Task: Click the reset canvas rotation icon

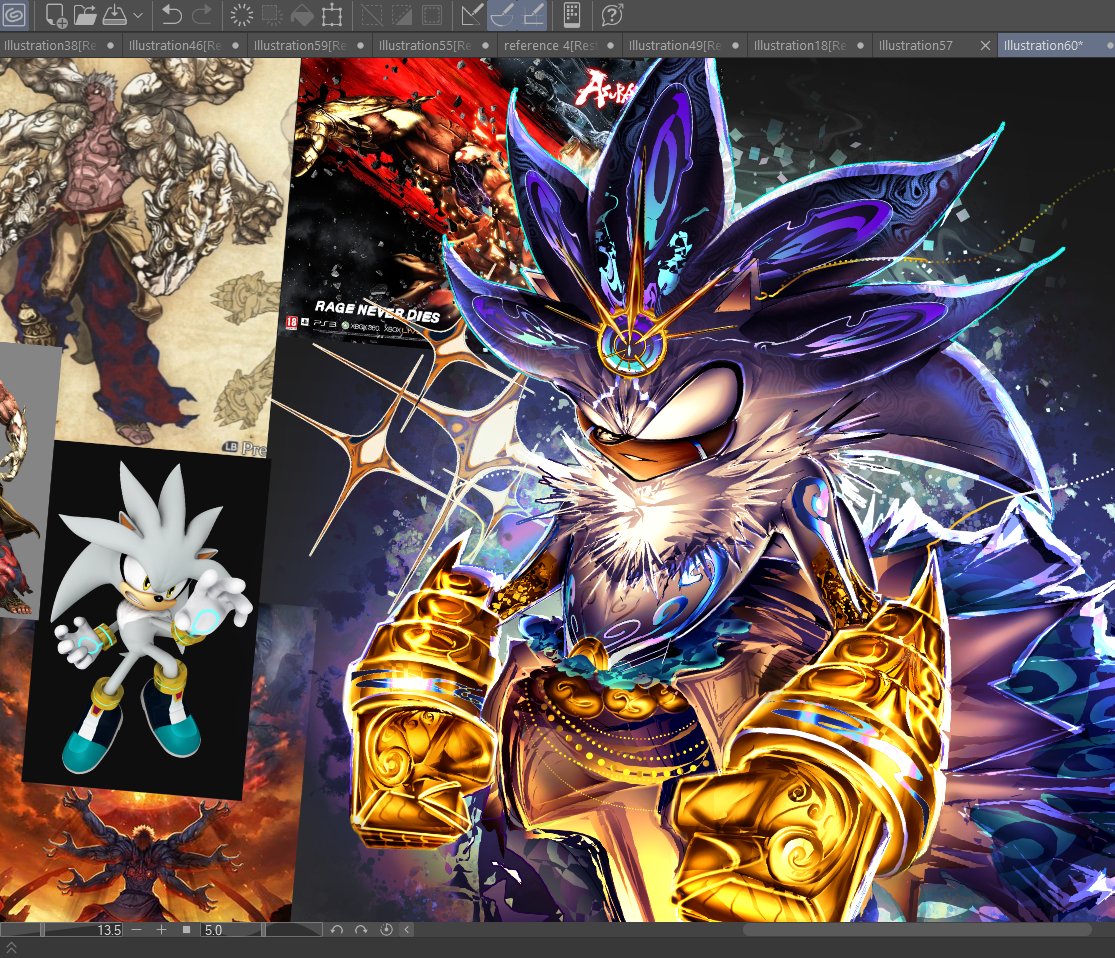Action: click(x=386, y=930)
